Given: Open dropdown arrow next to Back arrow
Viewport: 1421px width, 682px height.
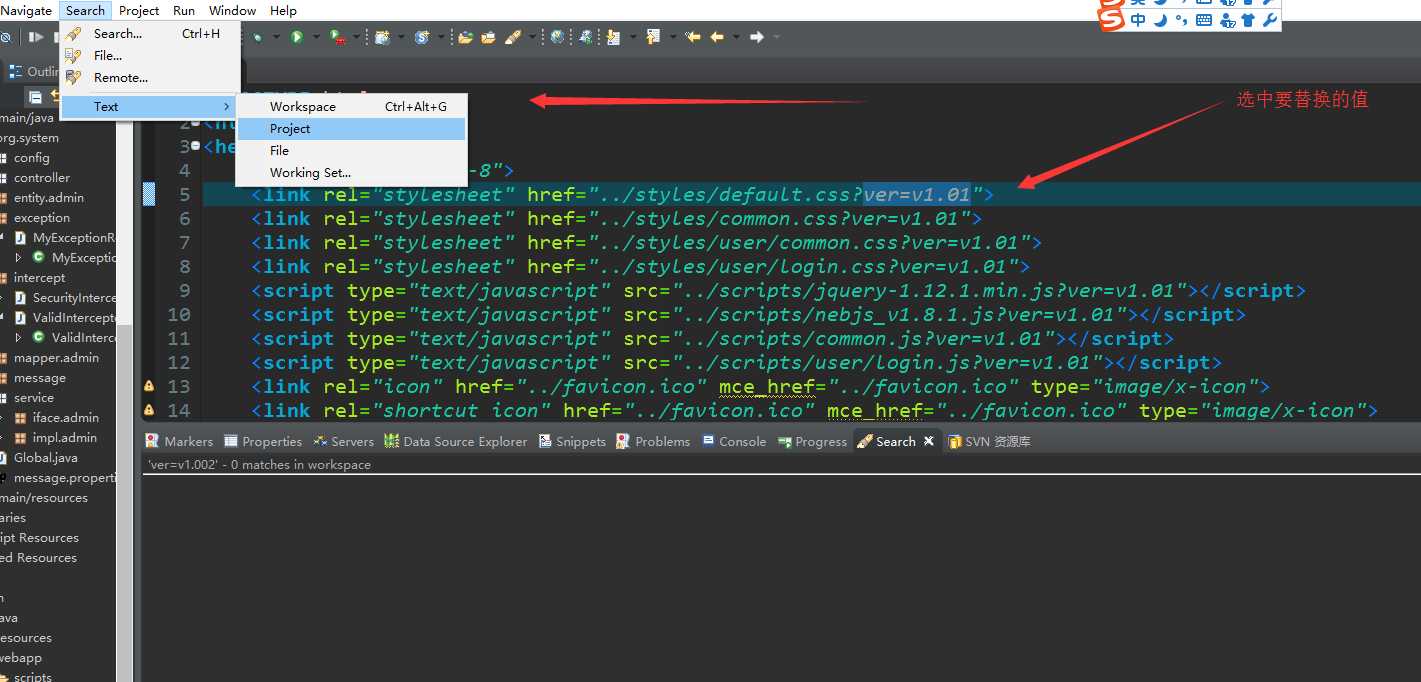Looking at the screenshot, I should [x=736, y=37].
